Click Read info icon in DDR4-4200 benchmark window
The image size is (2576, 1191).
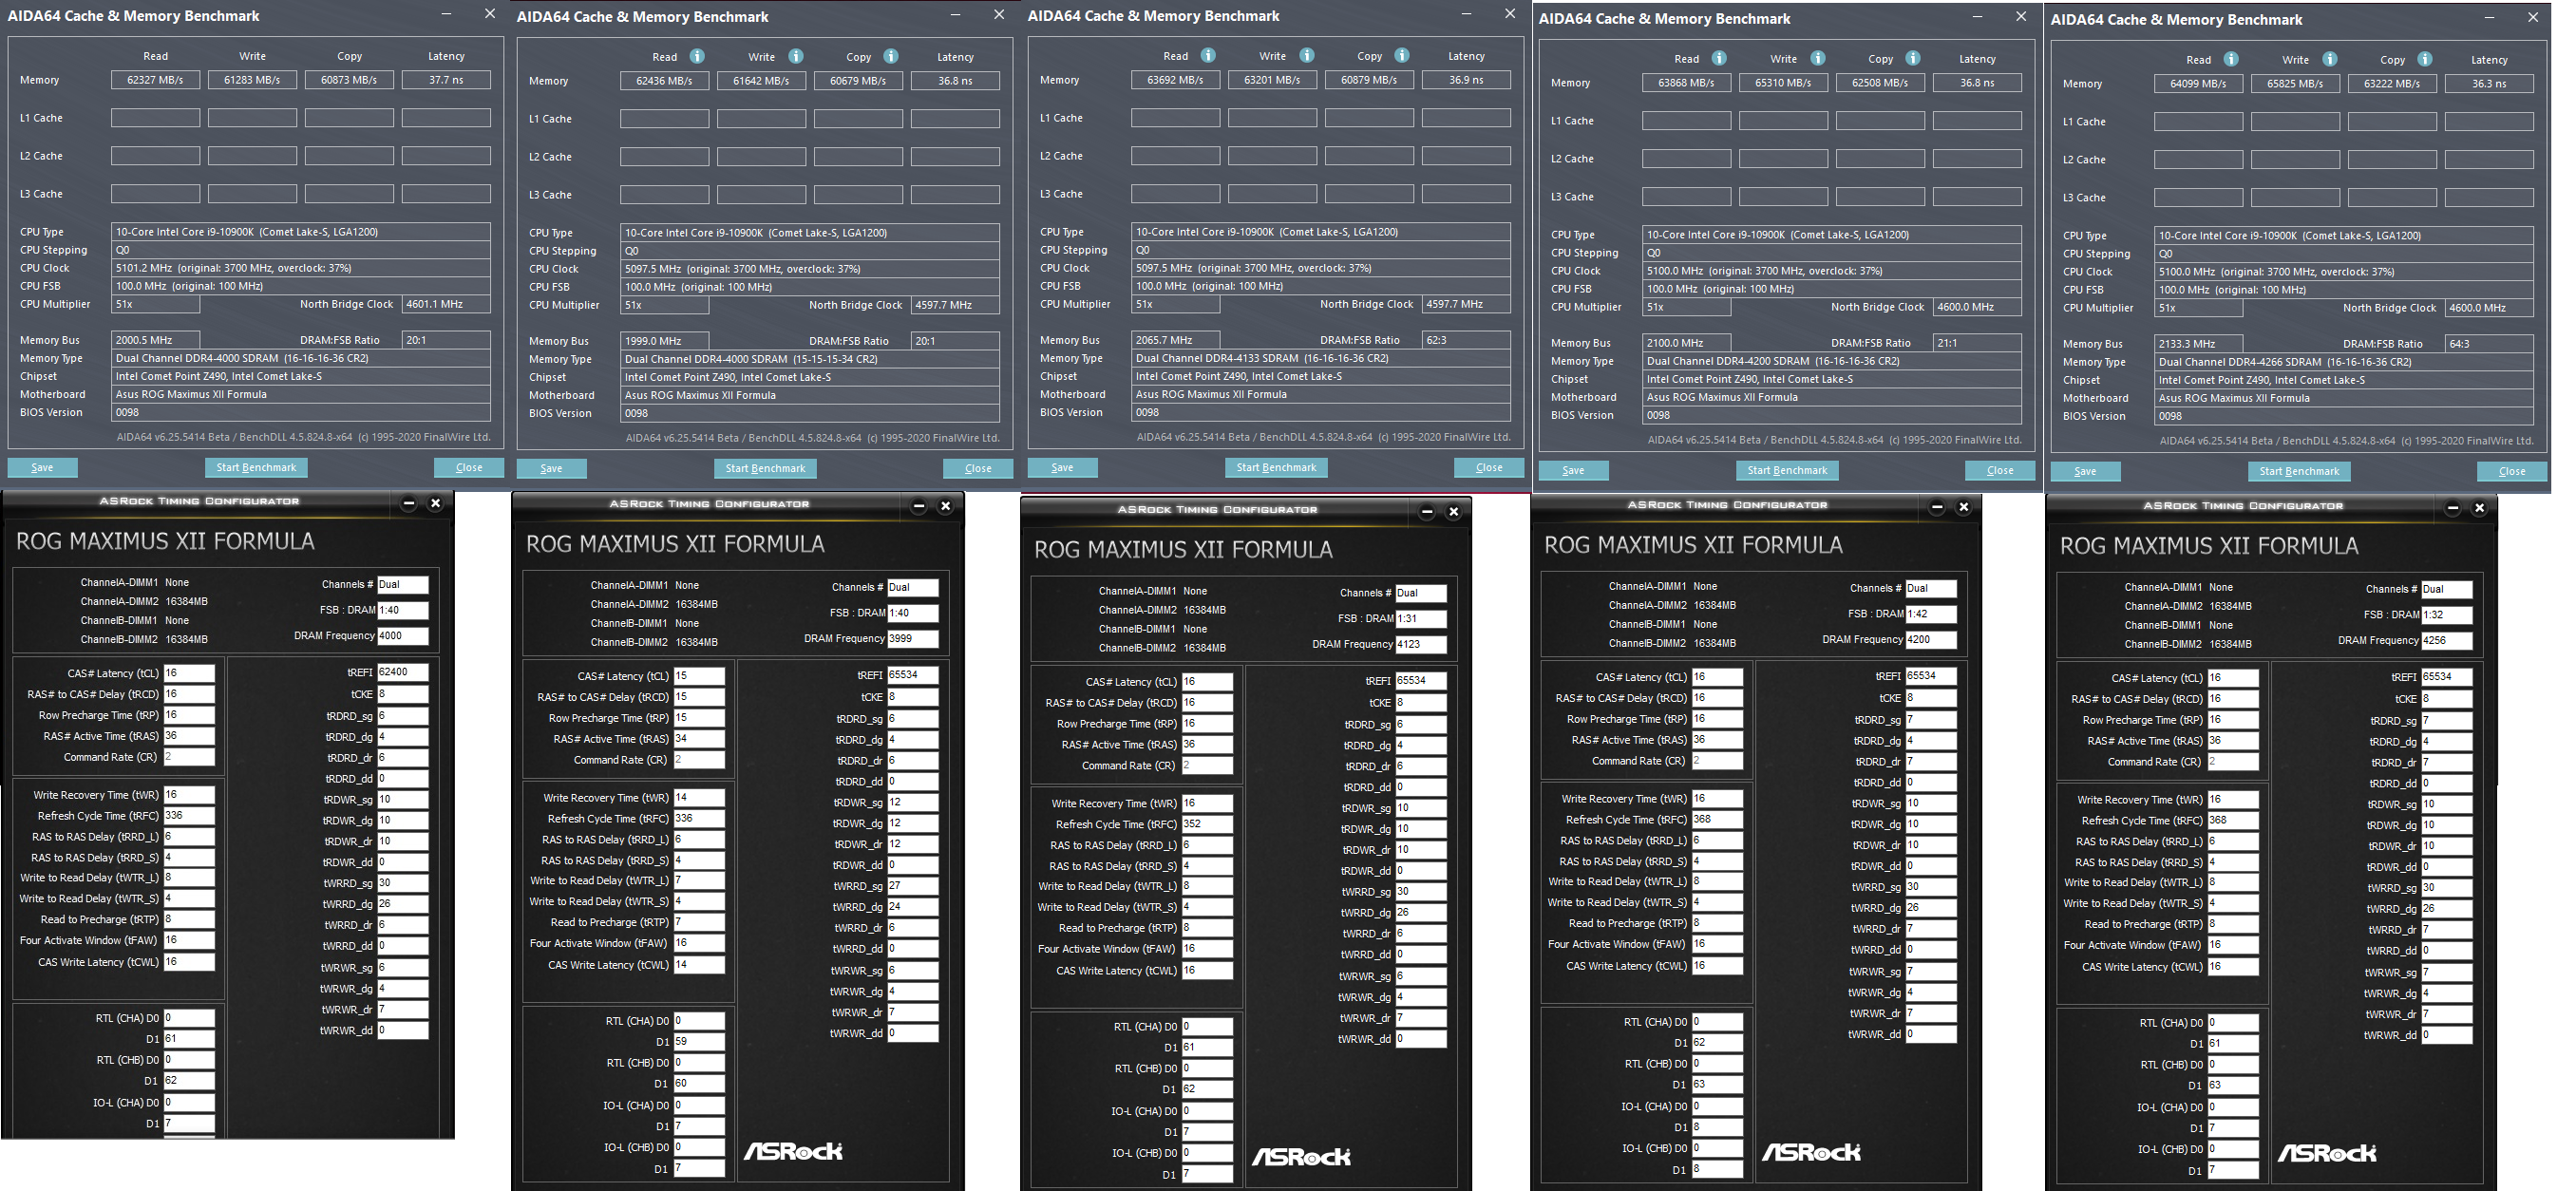click(x=1719, y=59)
